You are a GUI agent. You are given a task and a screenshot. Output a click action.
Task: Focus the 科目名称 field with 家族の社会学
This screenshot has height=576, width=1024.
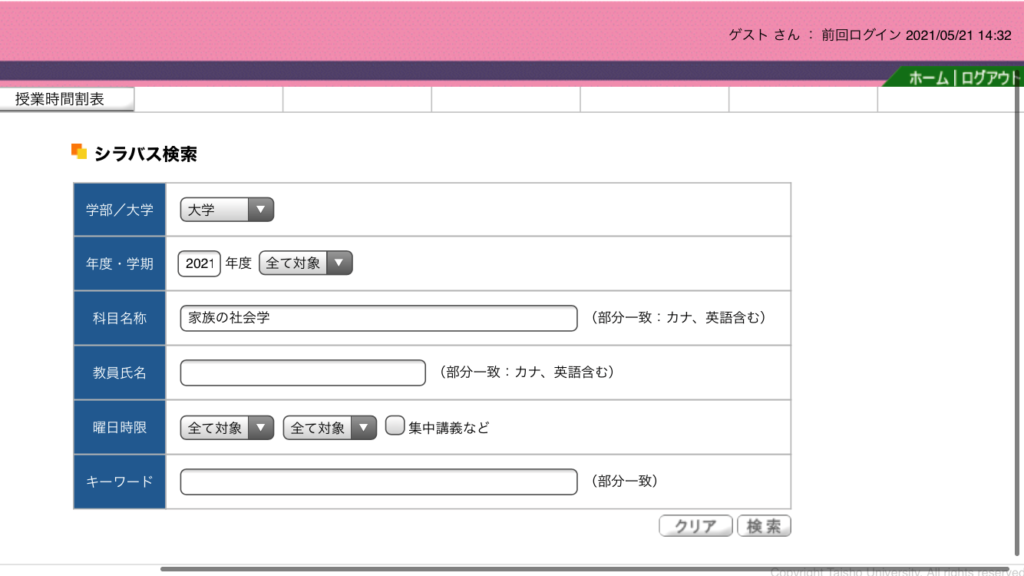378,318
